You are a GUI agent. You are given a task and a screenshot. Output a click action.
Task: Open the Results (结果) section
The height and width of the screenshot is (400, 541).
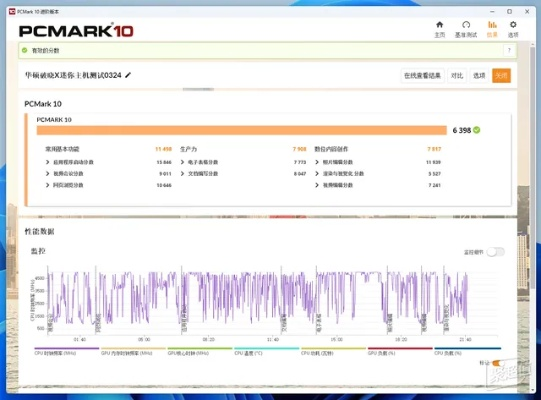tap(492, 29)
